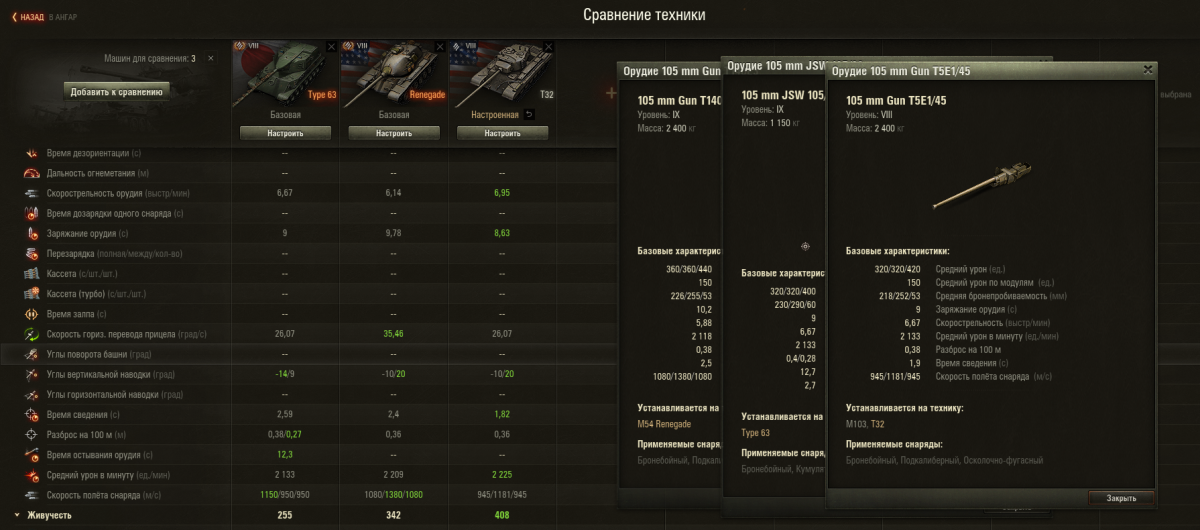1200x530 pixels.
Task: Go back to hangar via Назад
Action: (x=29, y=17)
